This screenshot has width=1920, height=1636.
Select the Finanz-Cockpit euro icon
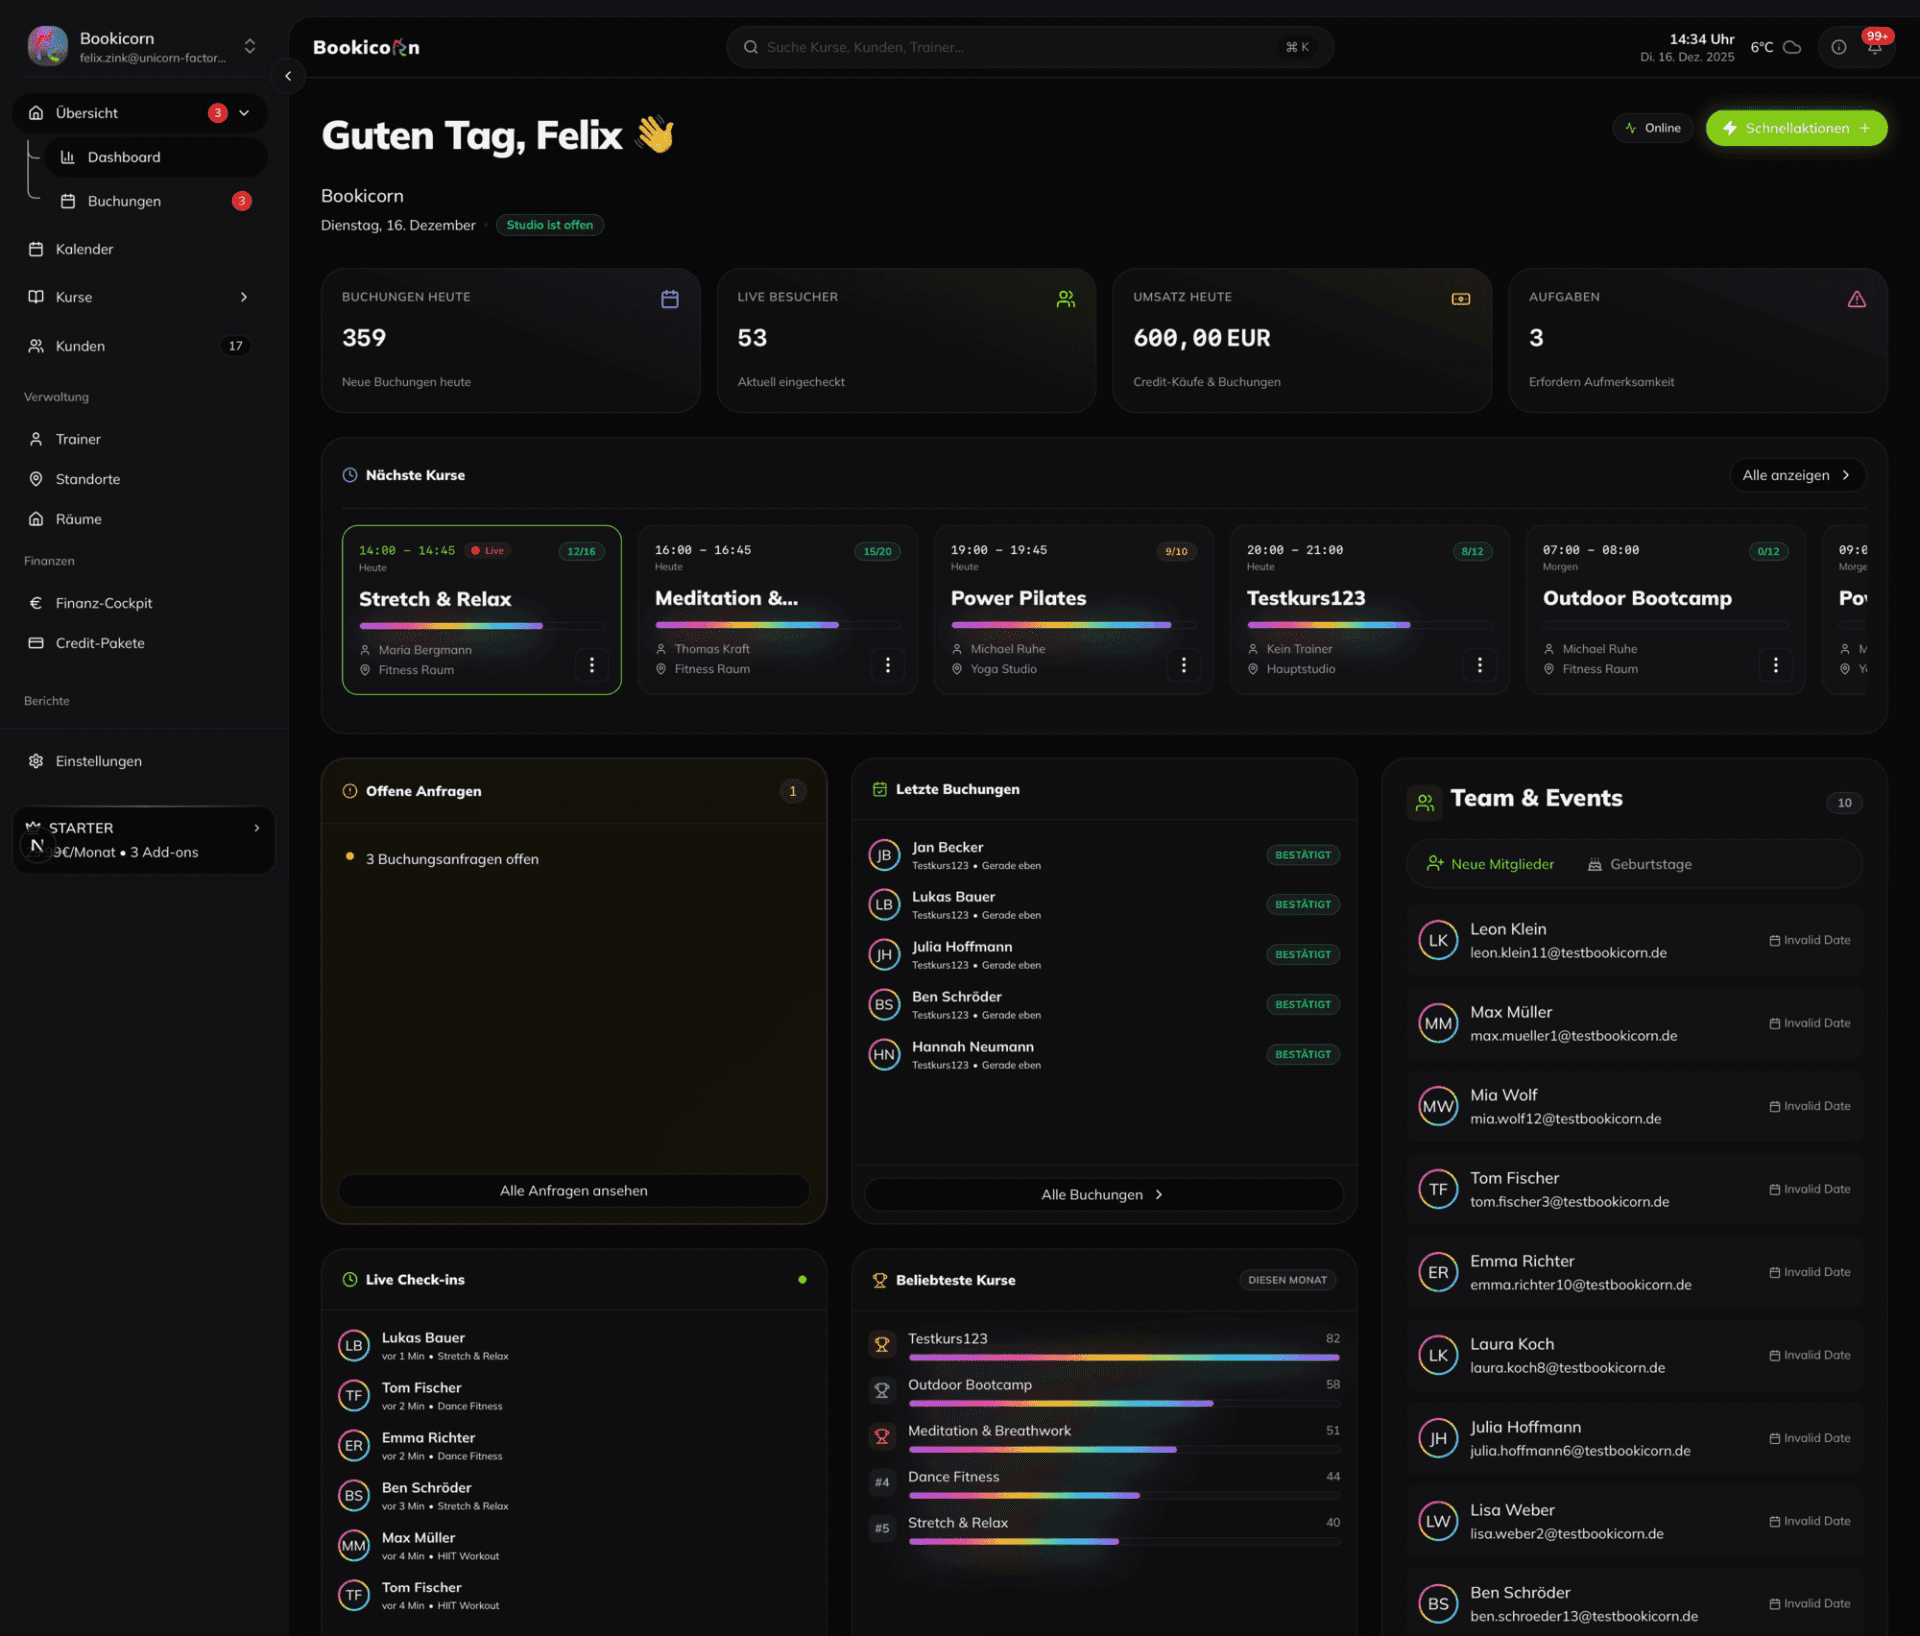[x=36, y=602]
